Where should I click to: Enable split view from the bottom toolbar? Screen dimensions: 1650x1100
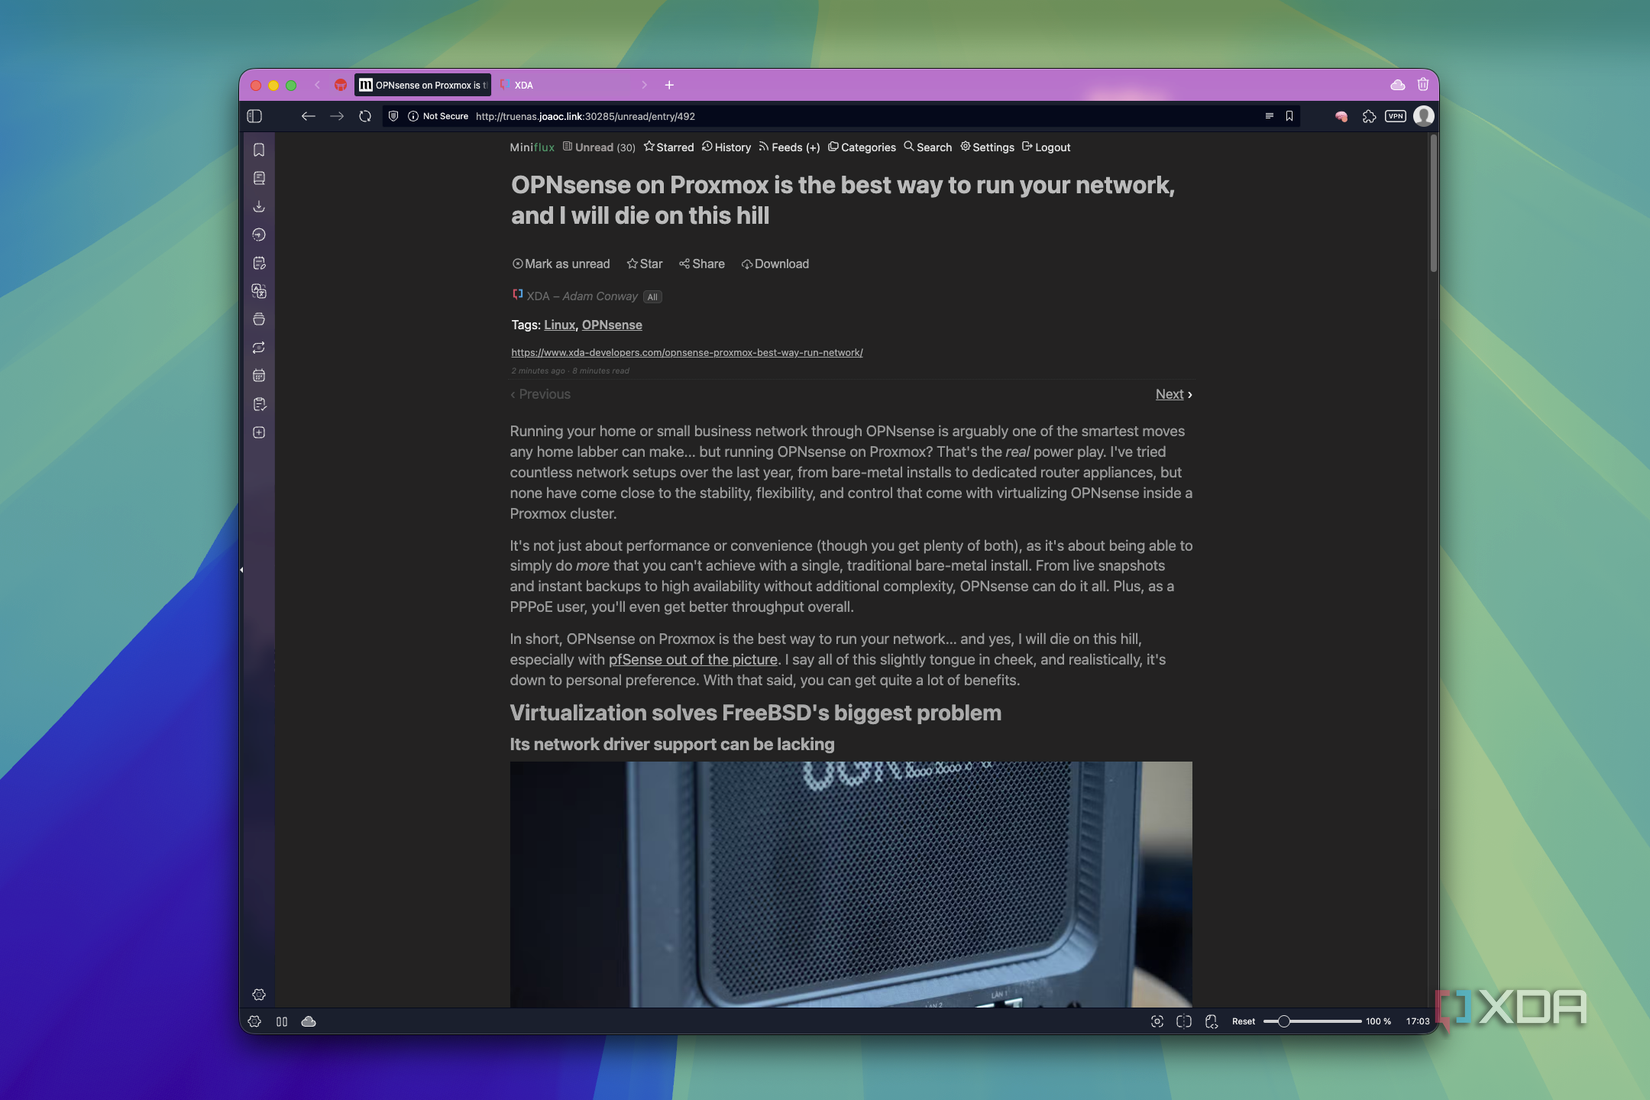[x=1184, y=1021]
